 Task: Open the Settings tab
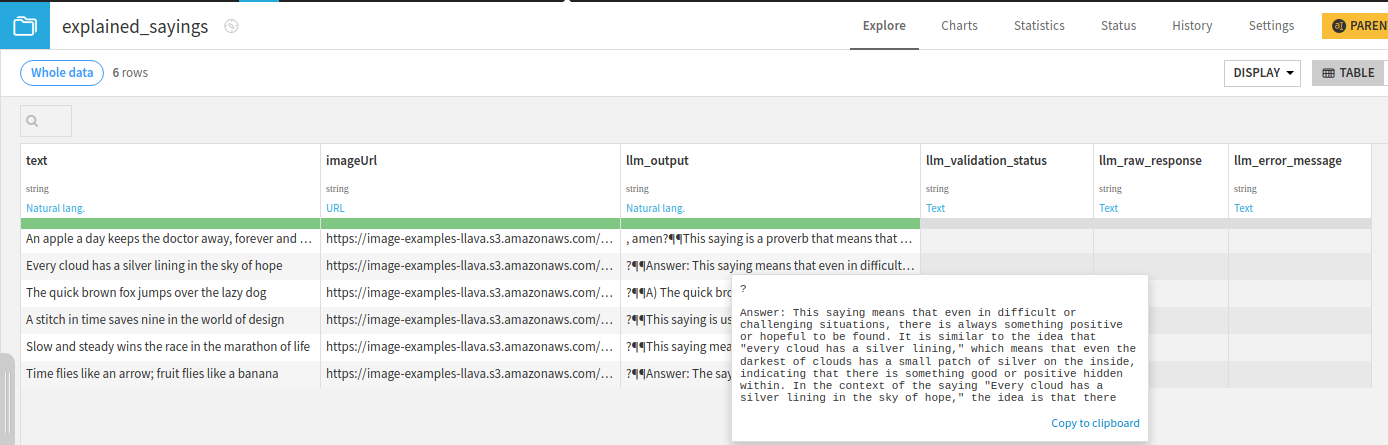pyautogui.click(x=1271, y=26)
